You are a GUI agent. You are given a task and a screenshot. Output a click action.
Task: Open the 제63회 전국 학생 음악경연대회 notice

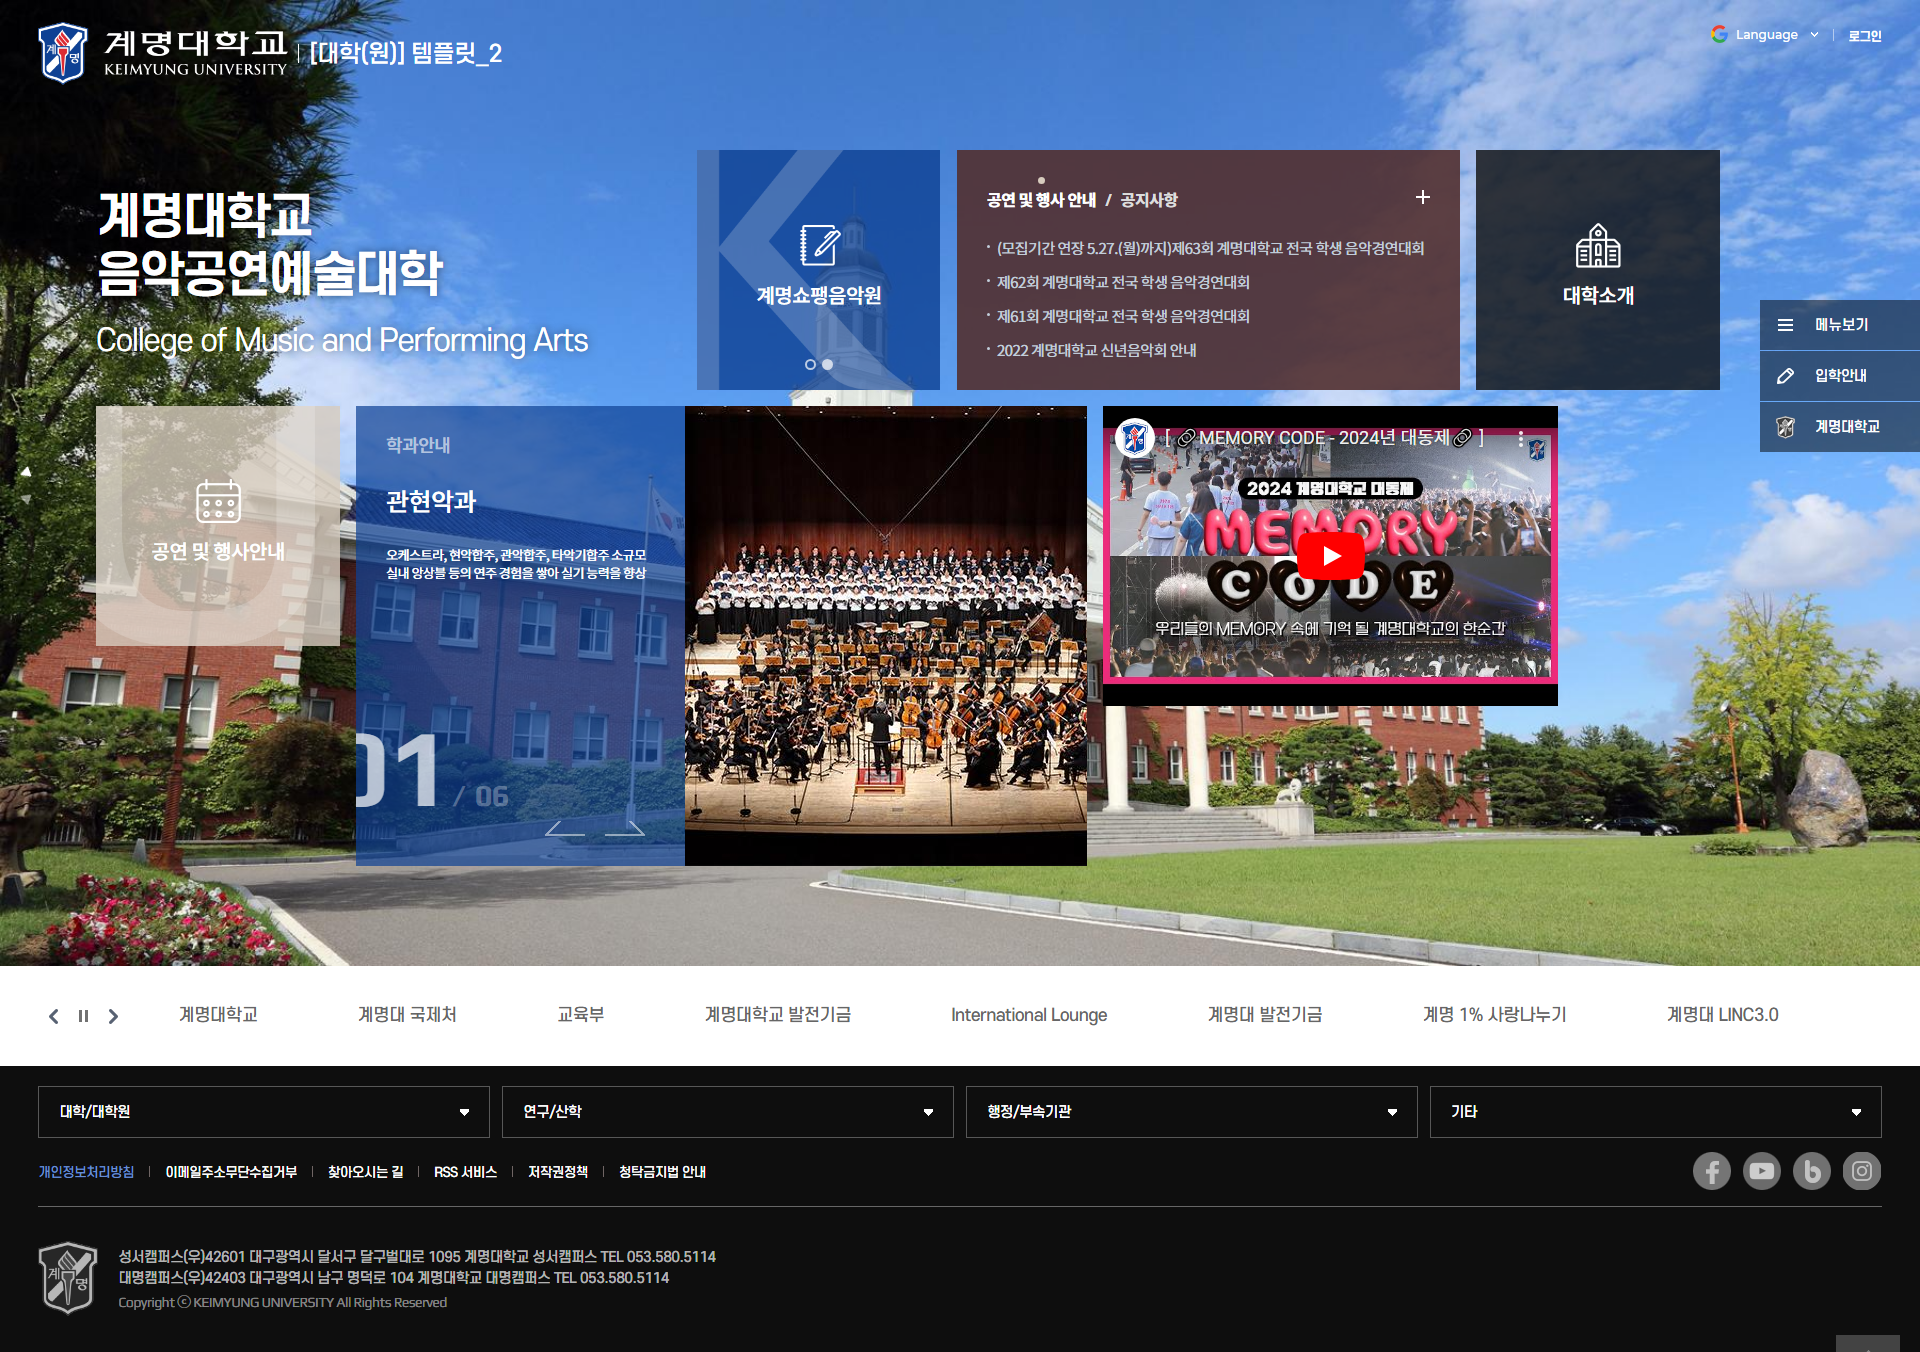click(1210, 249)
